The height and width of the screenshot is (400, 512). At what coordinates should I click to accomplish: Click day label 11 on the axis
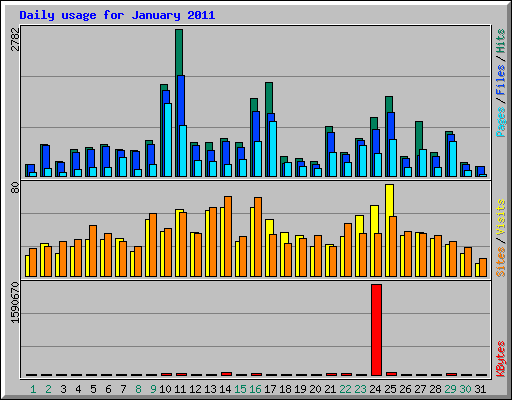click(180, 389)
